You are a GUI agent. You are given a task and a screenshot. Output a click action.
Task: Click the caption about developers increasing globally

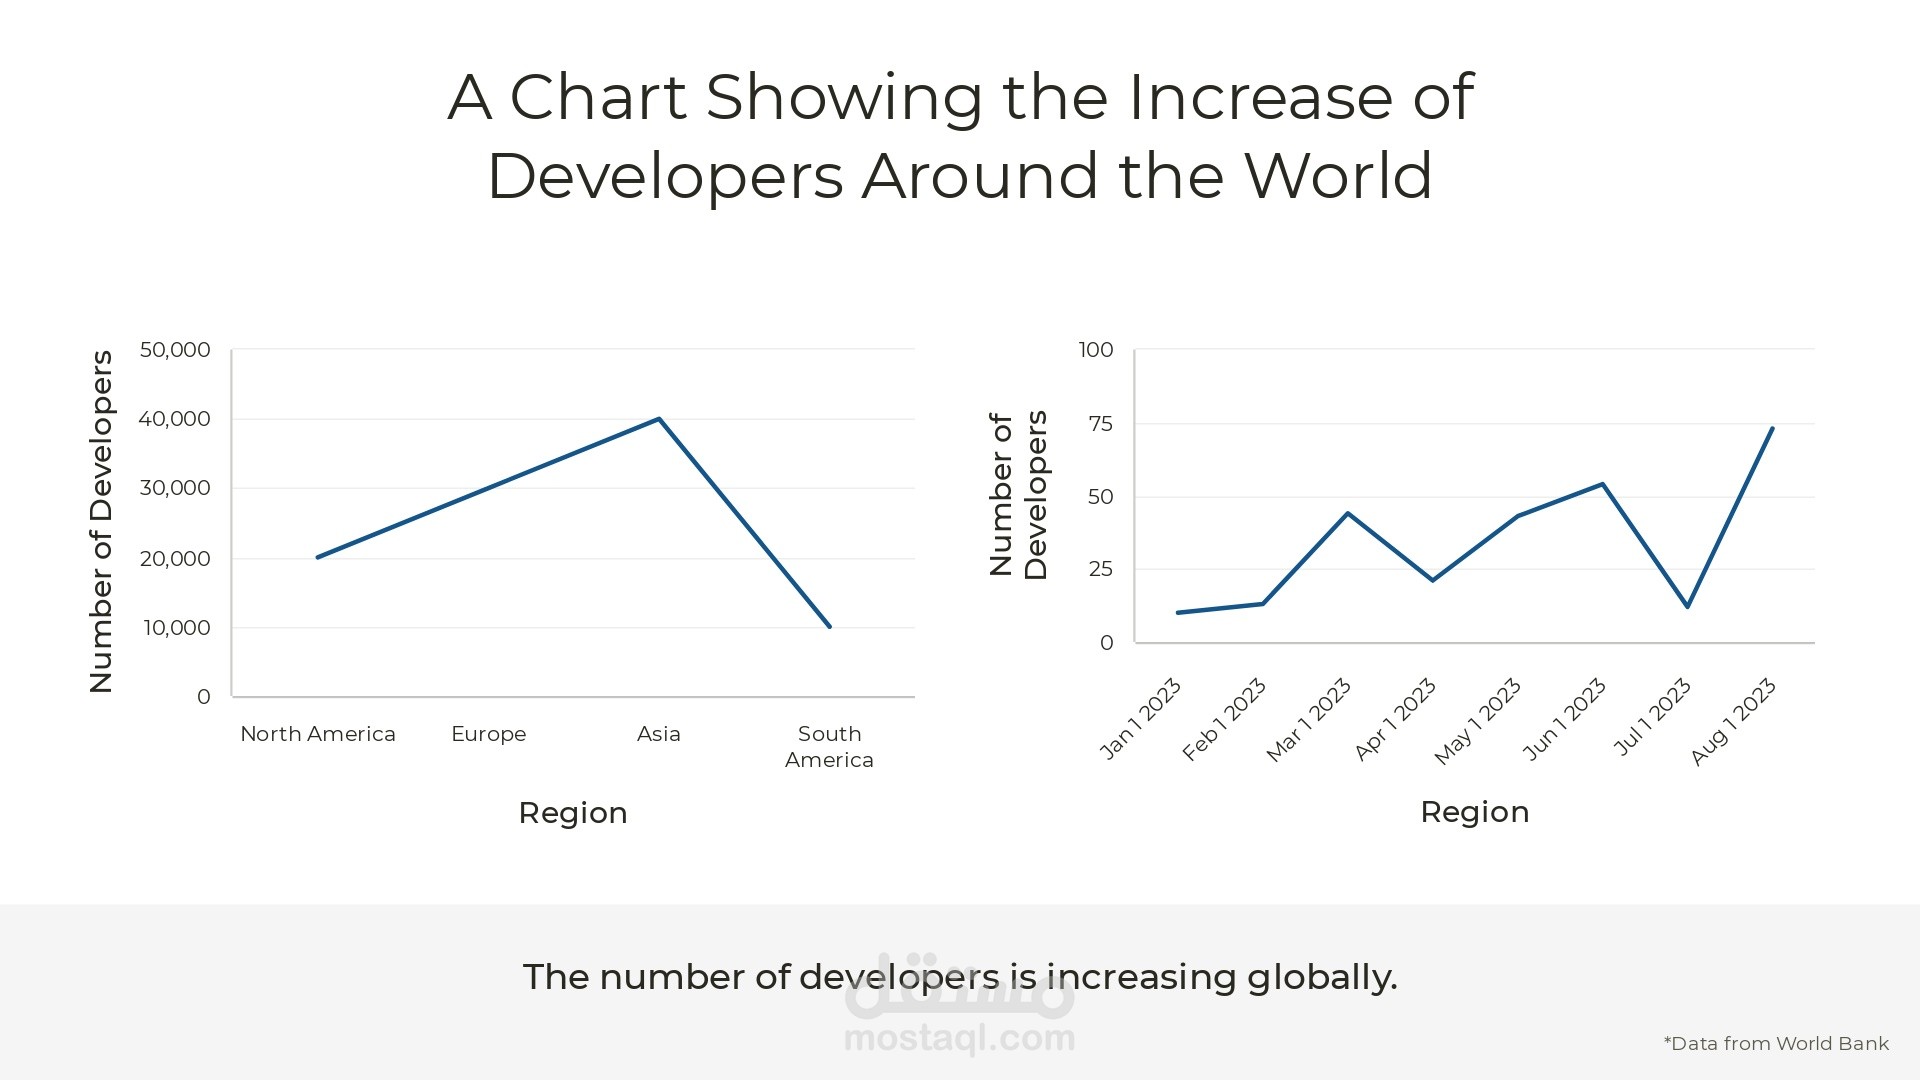coord(960,977)
